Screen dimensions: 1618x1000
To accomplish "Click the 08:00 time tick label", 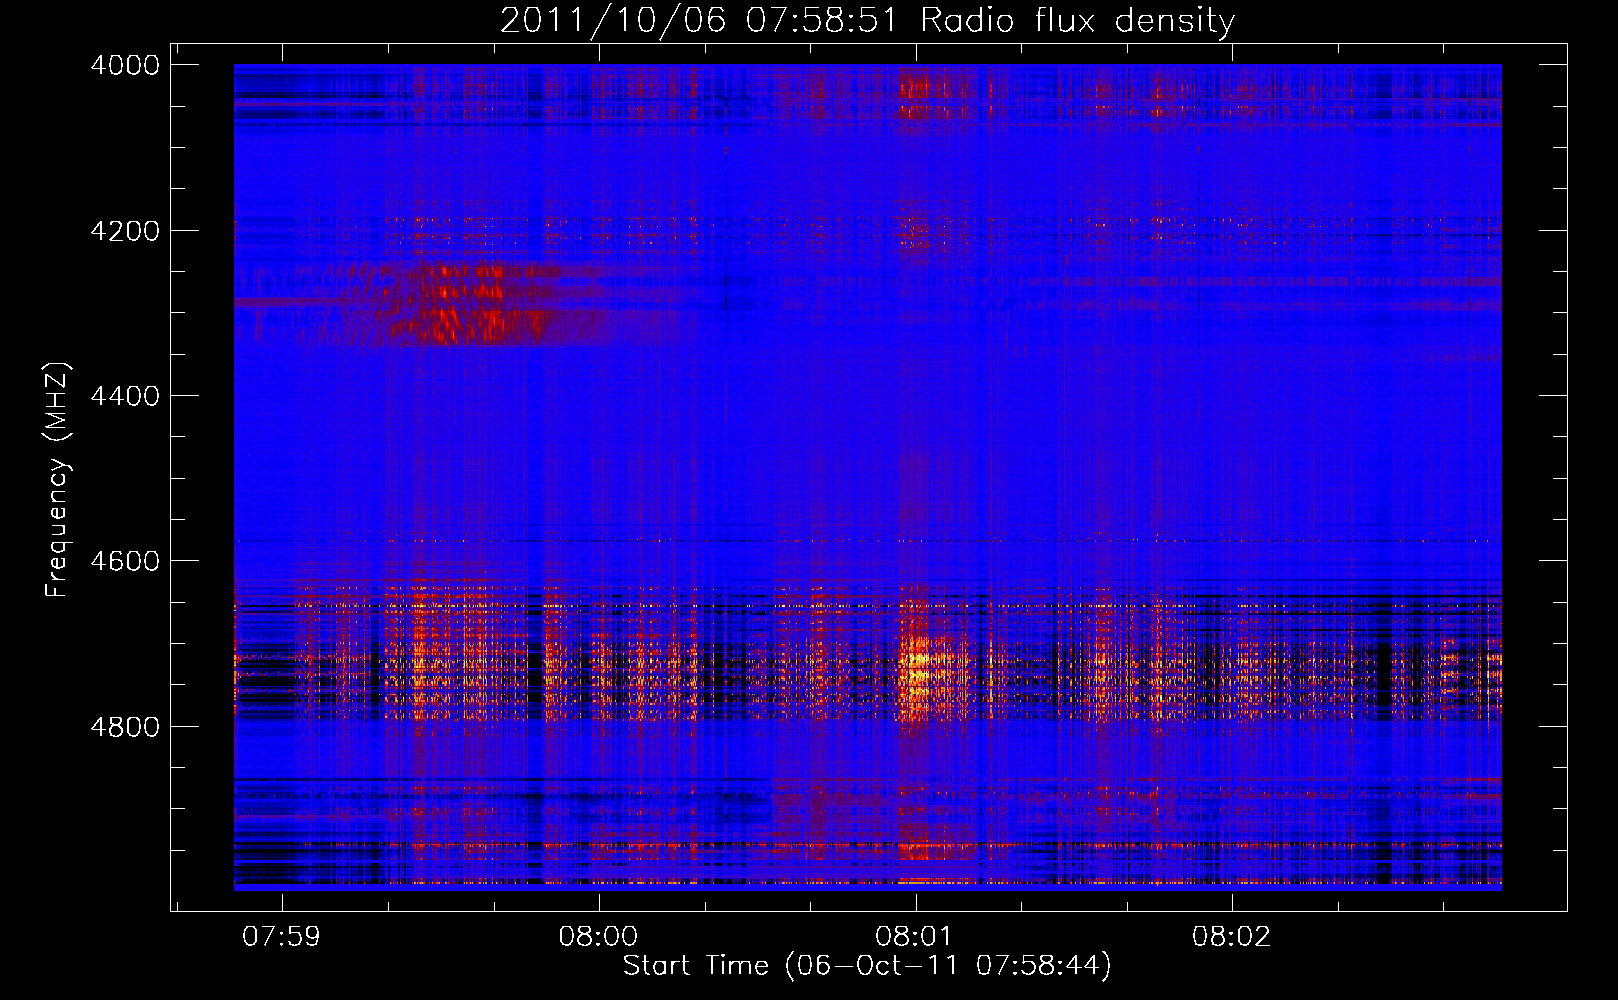I will [x=598, y=937].
